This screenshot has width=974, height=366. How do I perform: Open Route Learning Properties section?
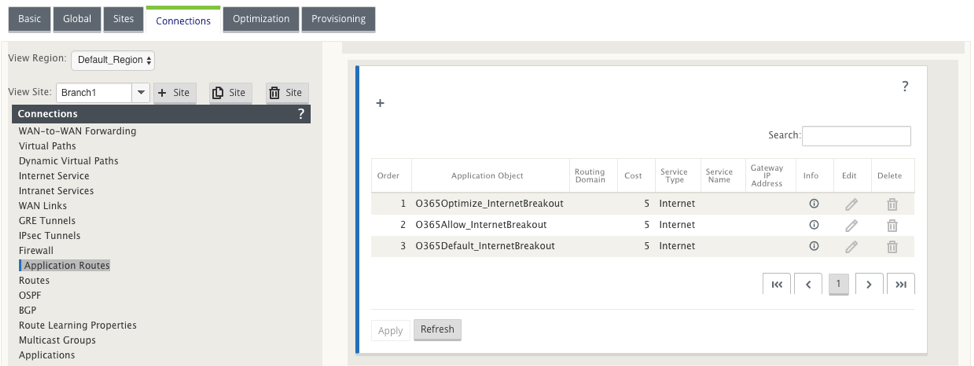coord(78,325)
